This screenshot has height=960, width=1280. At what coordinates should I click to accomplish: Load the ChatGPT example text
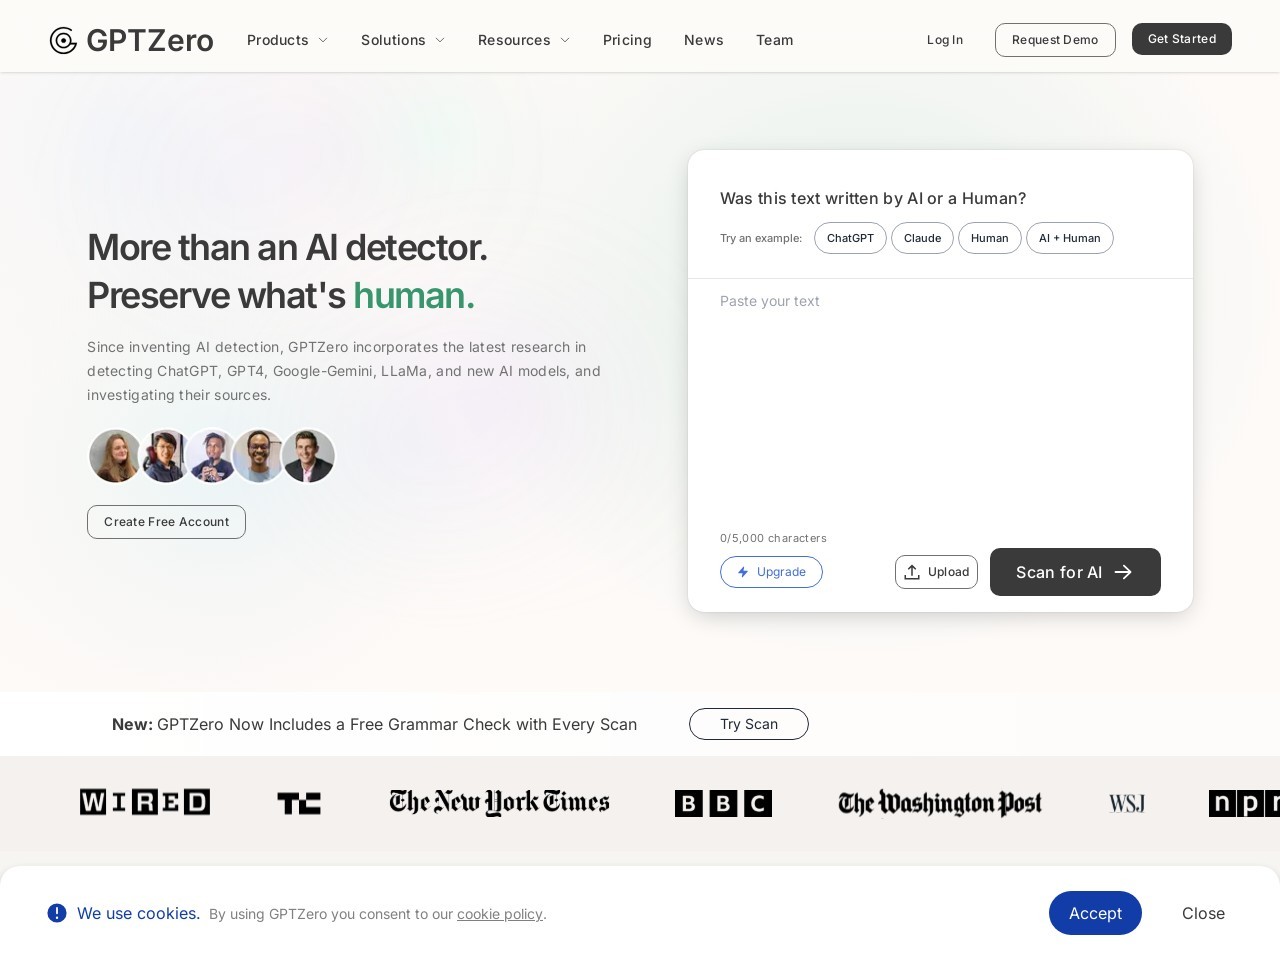click(850, 238)
